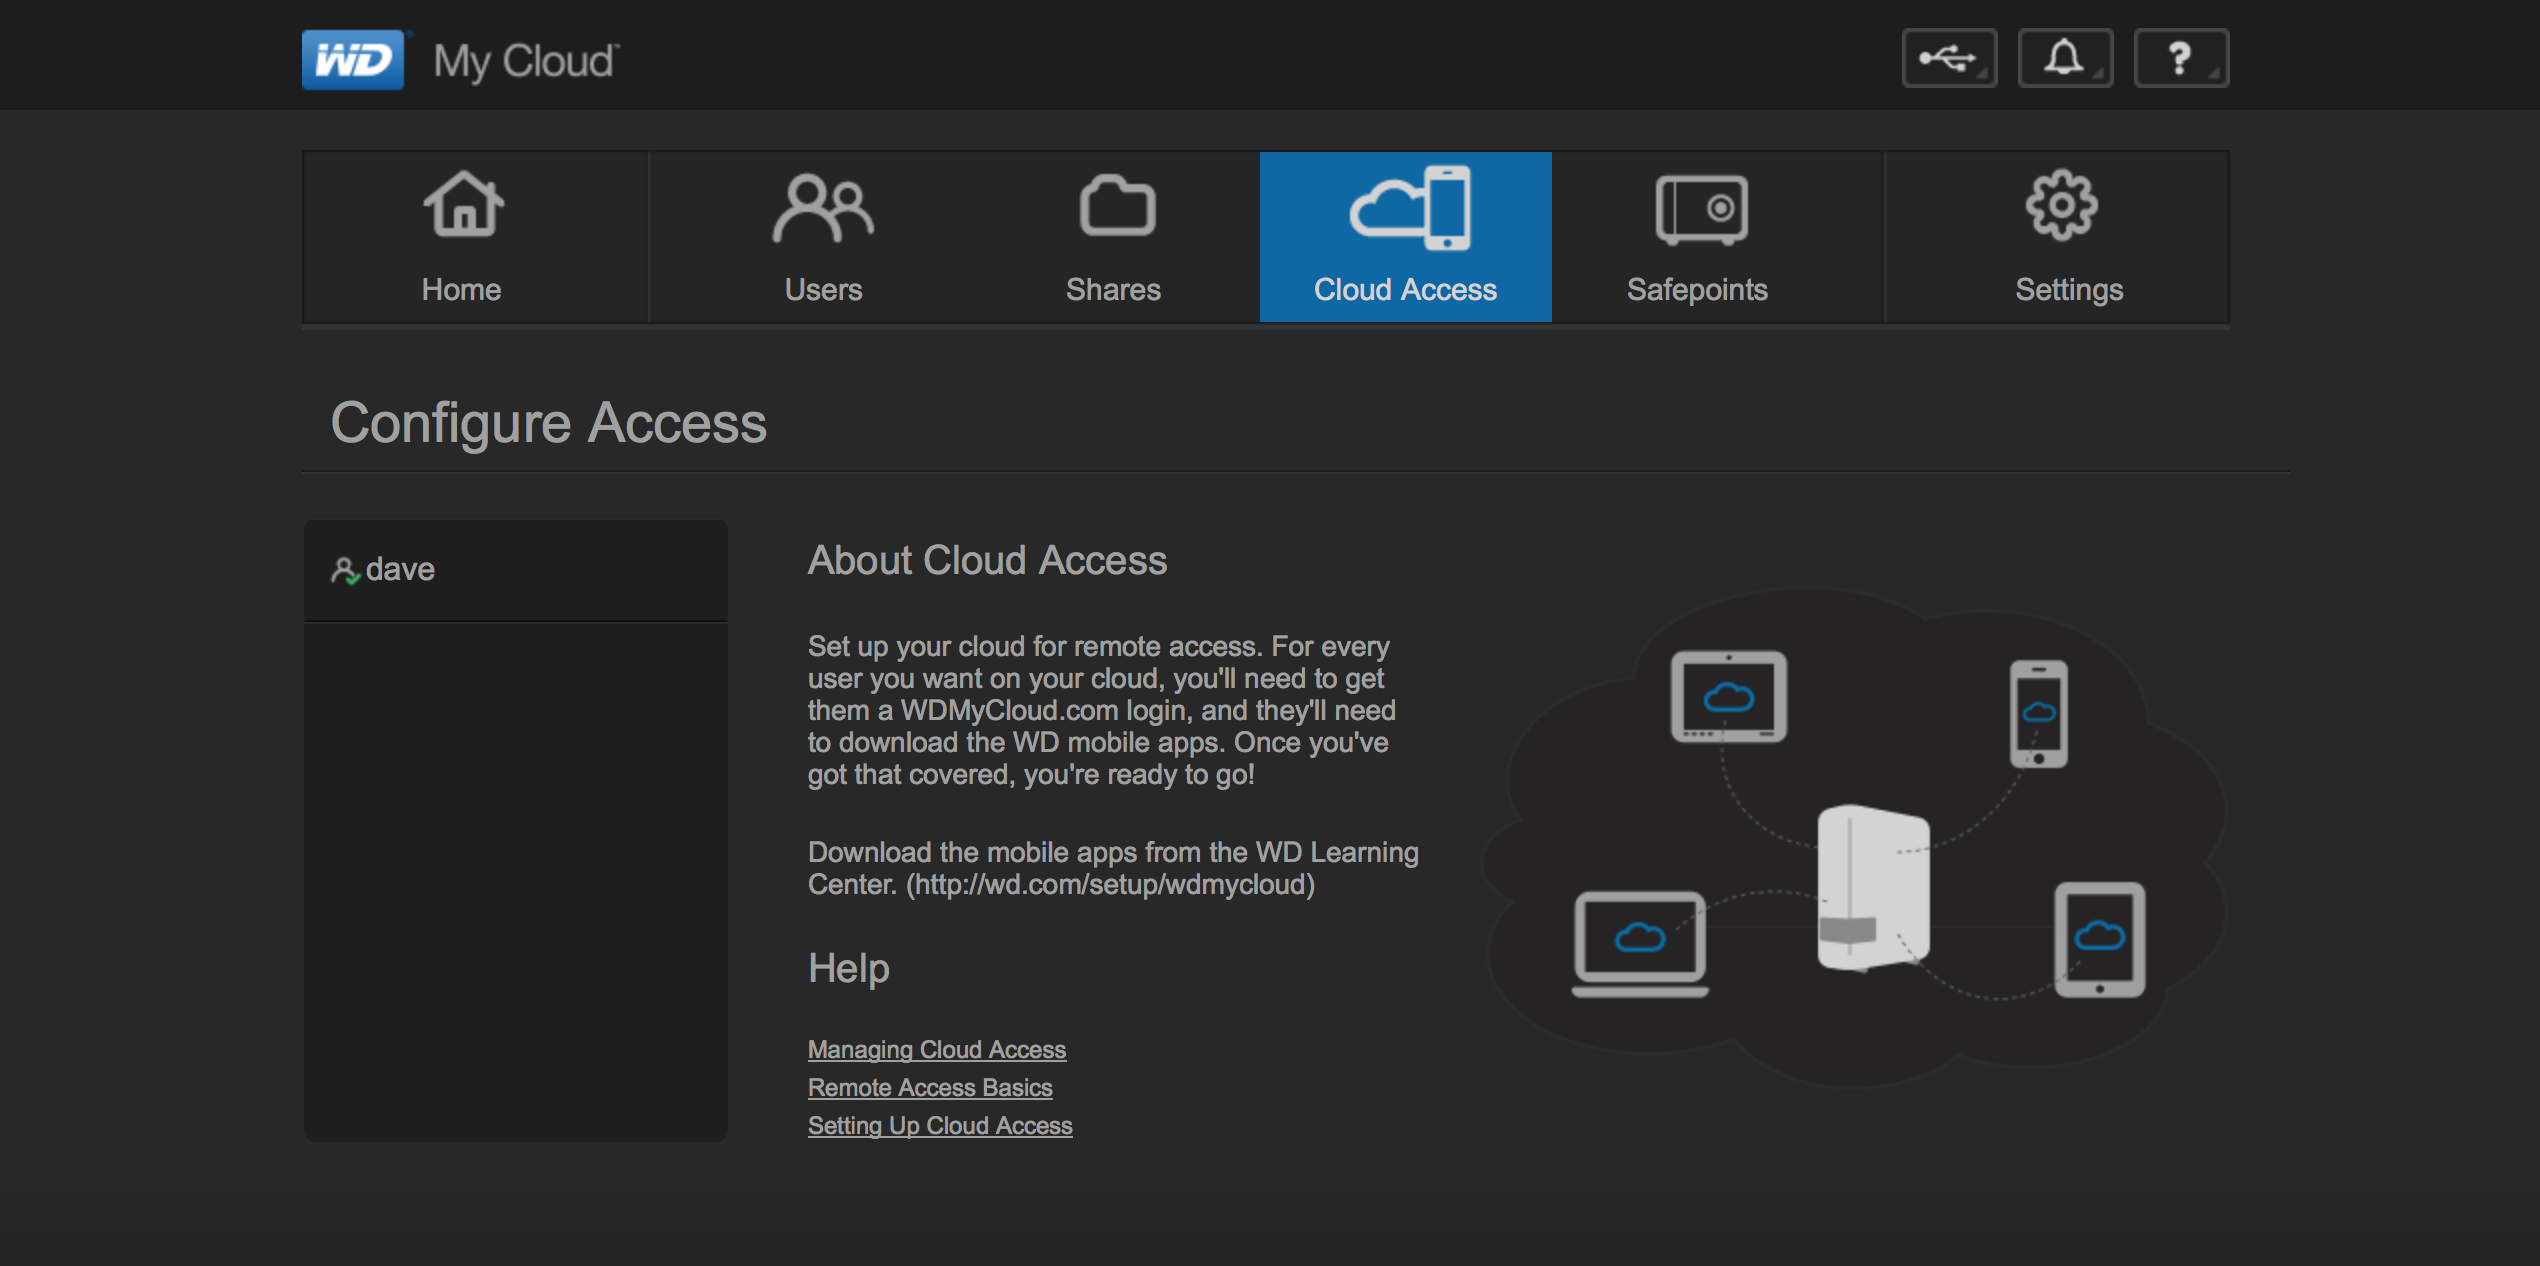
Task: Click the dave user status icon
Action: (x=344, y=571)
